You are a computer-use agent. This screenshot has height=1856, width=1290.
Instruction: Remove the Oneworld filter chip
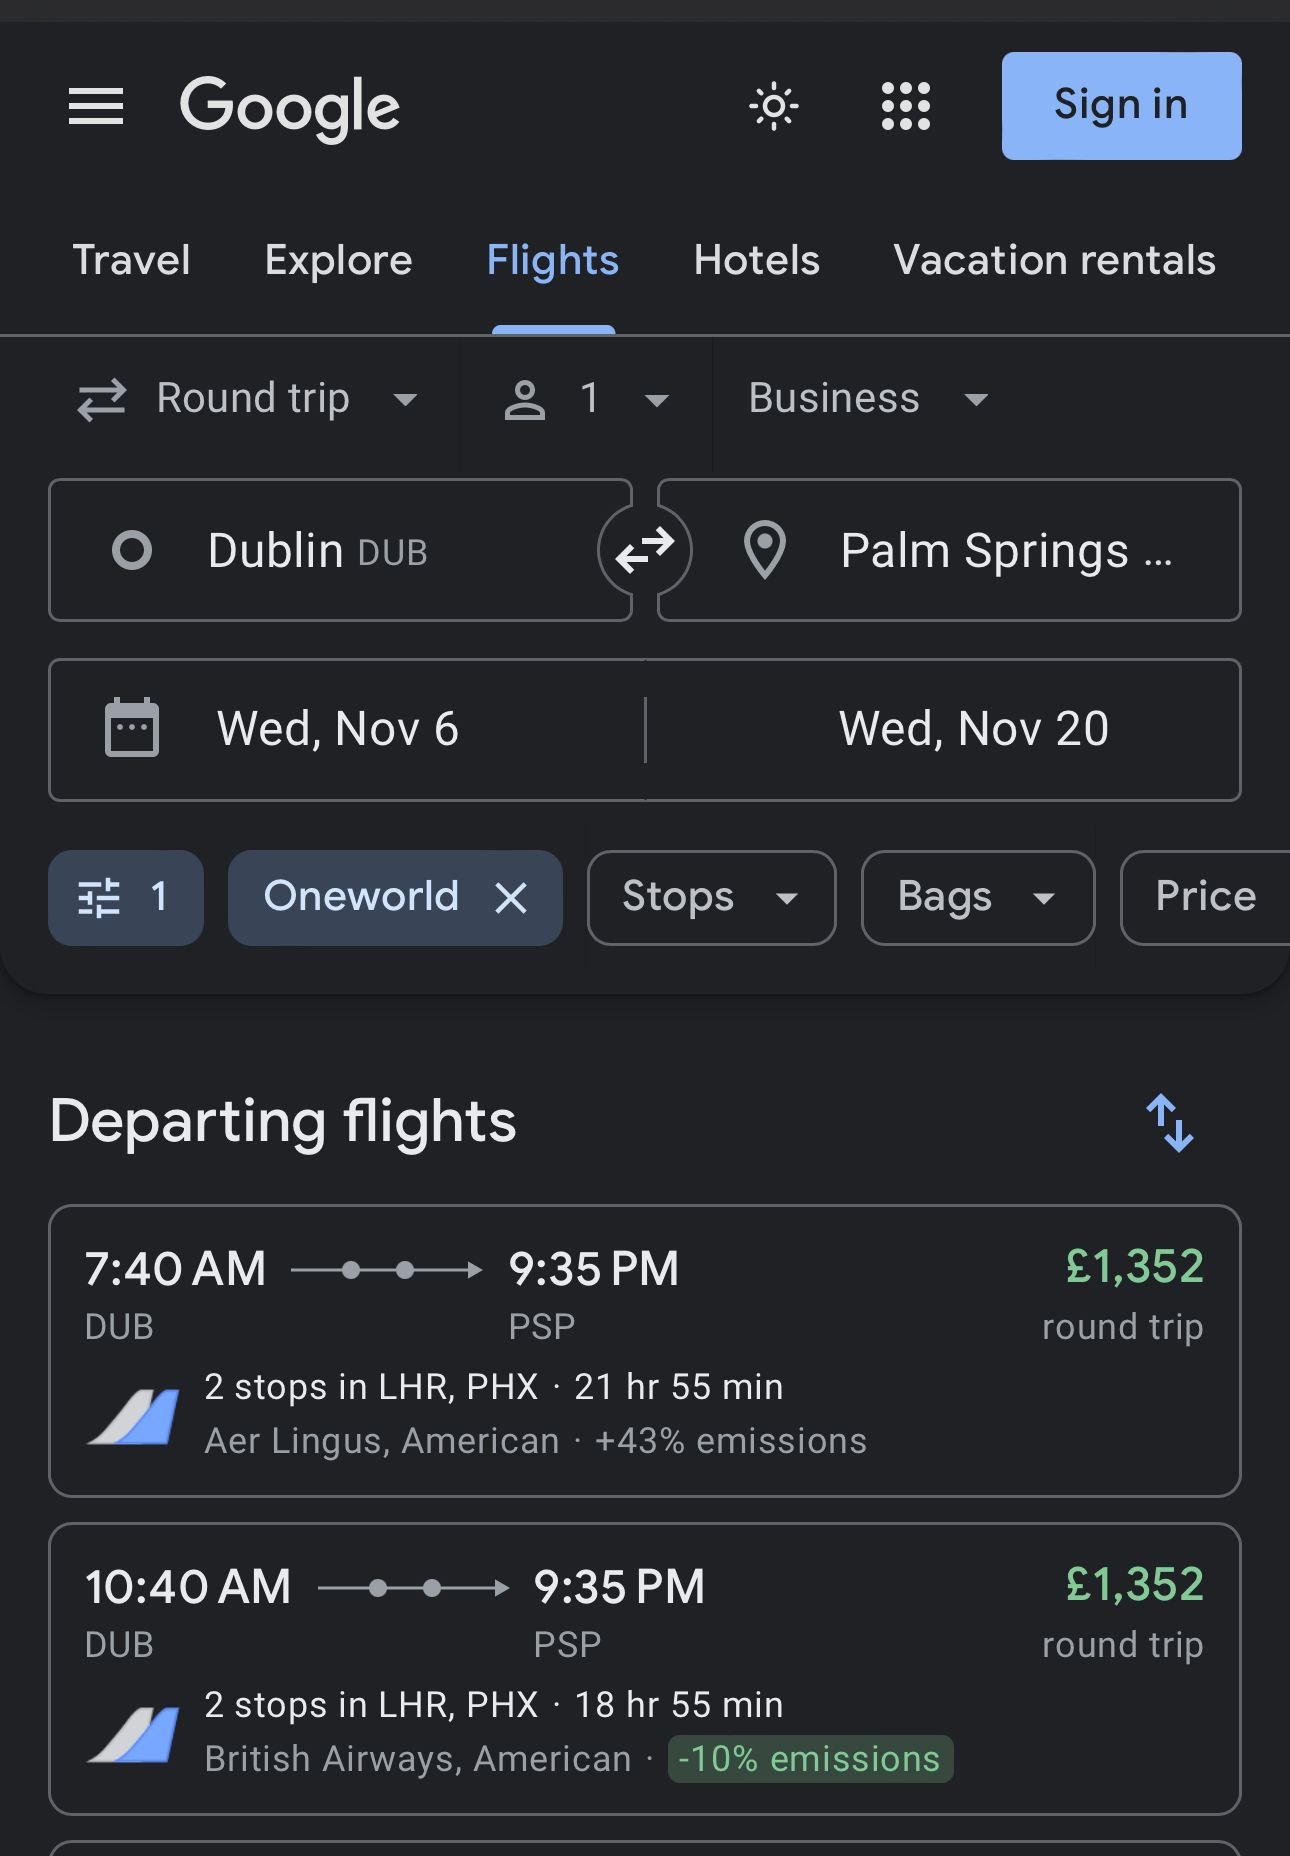point(511,898)
